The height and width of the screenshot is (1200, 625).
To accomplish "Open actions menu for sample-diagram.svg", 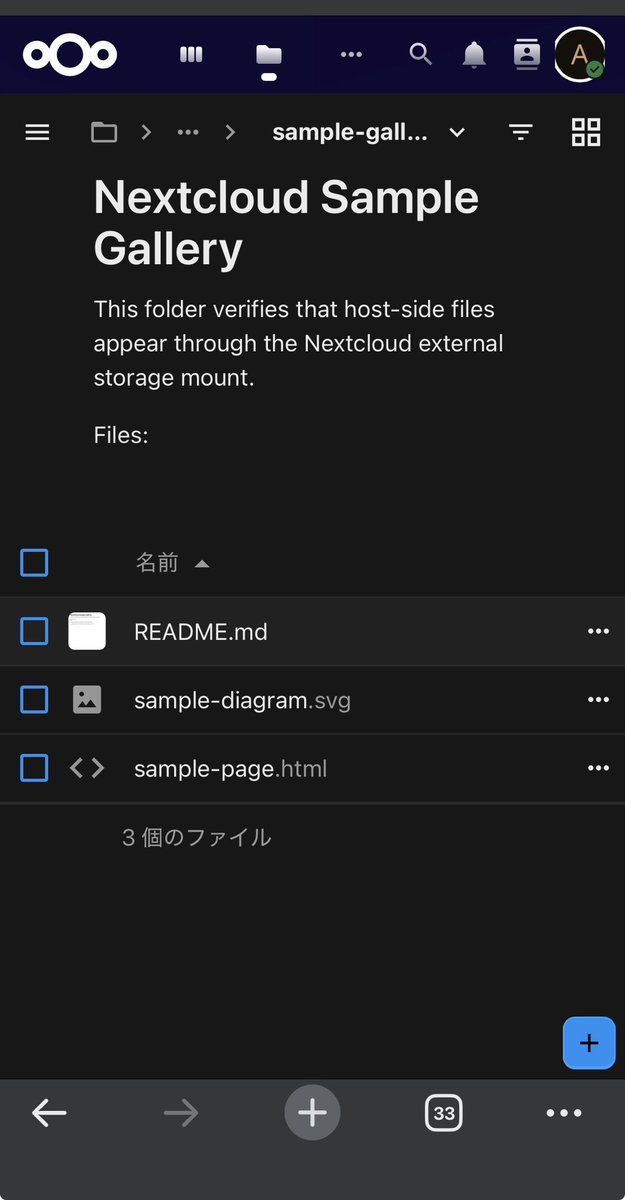I will [598, 699].
